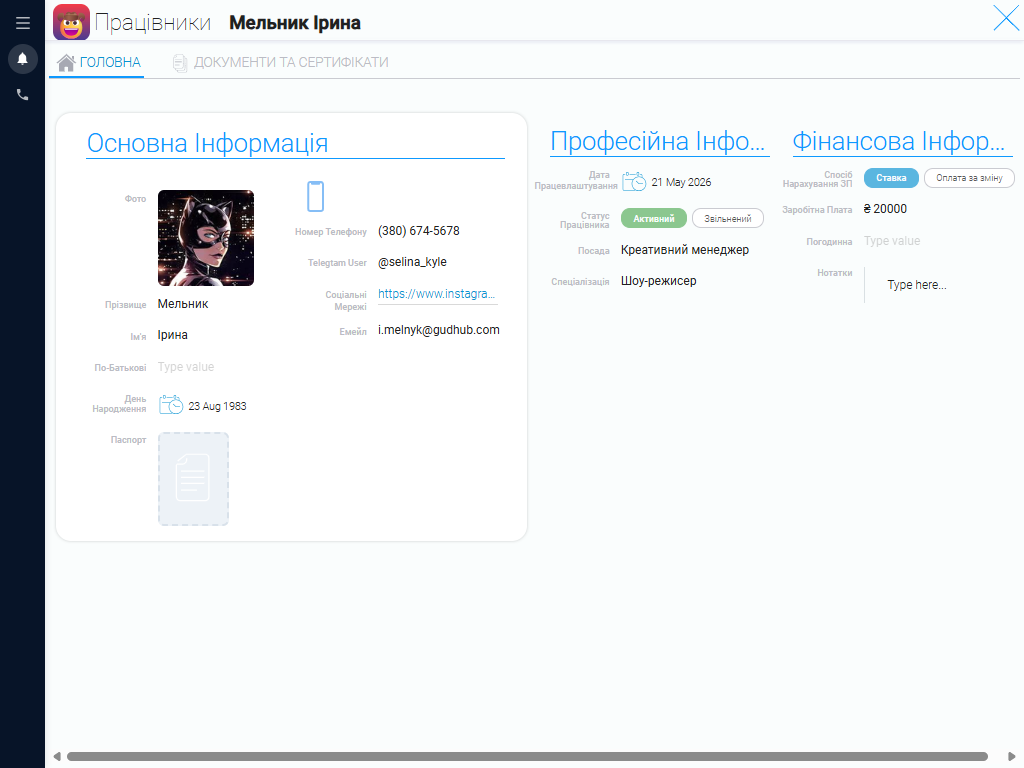Open the Instagram social network link
The height and width of the screenshot is (768, 1024).
(437, 294)
